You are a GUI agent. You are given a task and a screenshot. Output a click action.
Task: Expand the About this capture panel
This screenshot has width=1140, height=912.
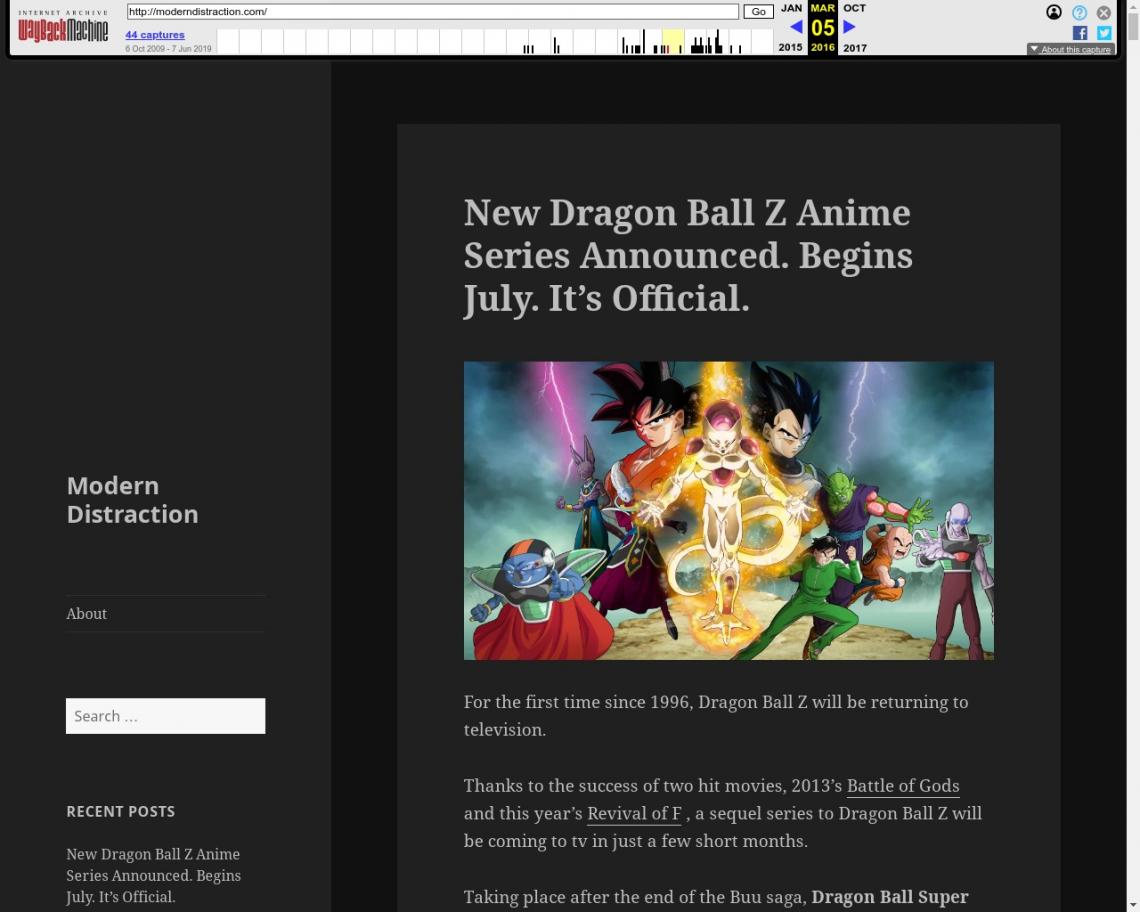(x=1070, y=49)
